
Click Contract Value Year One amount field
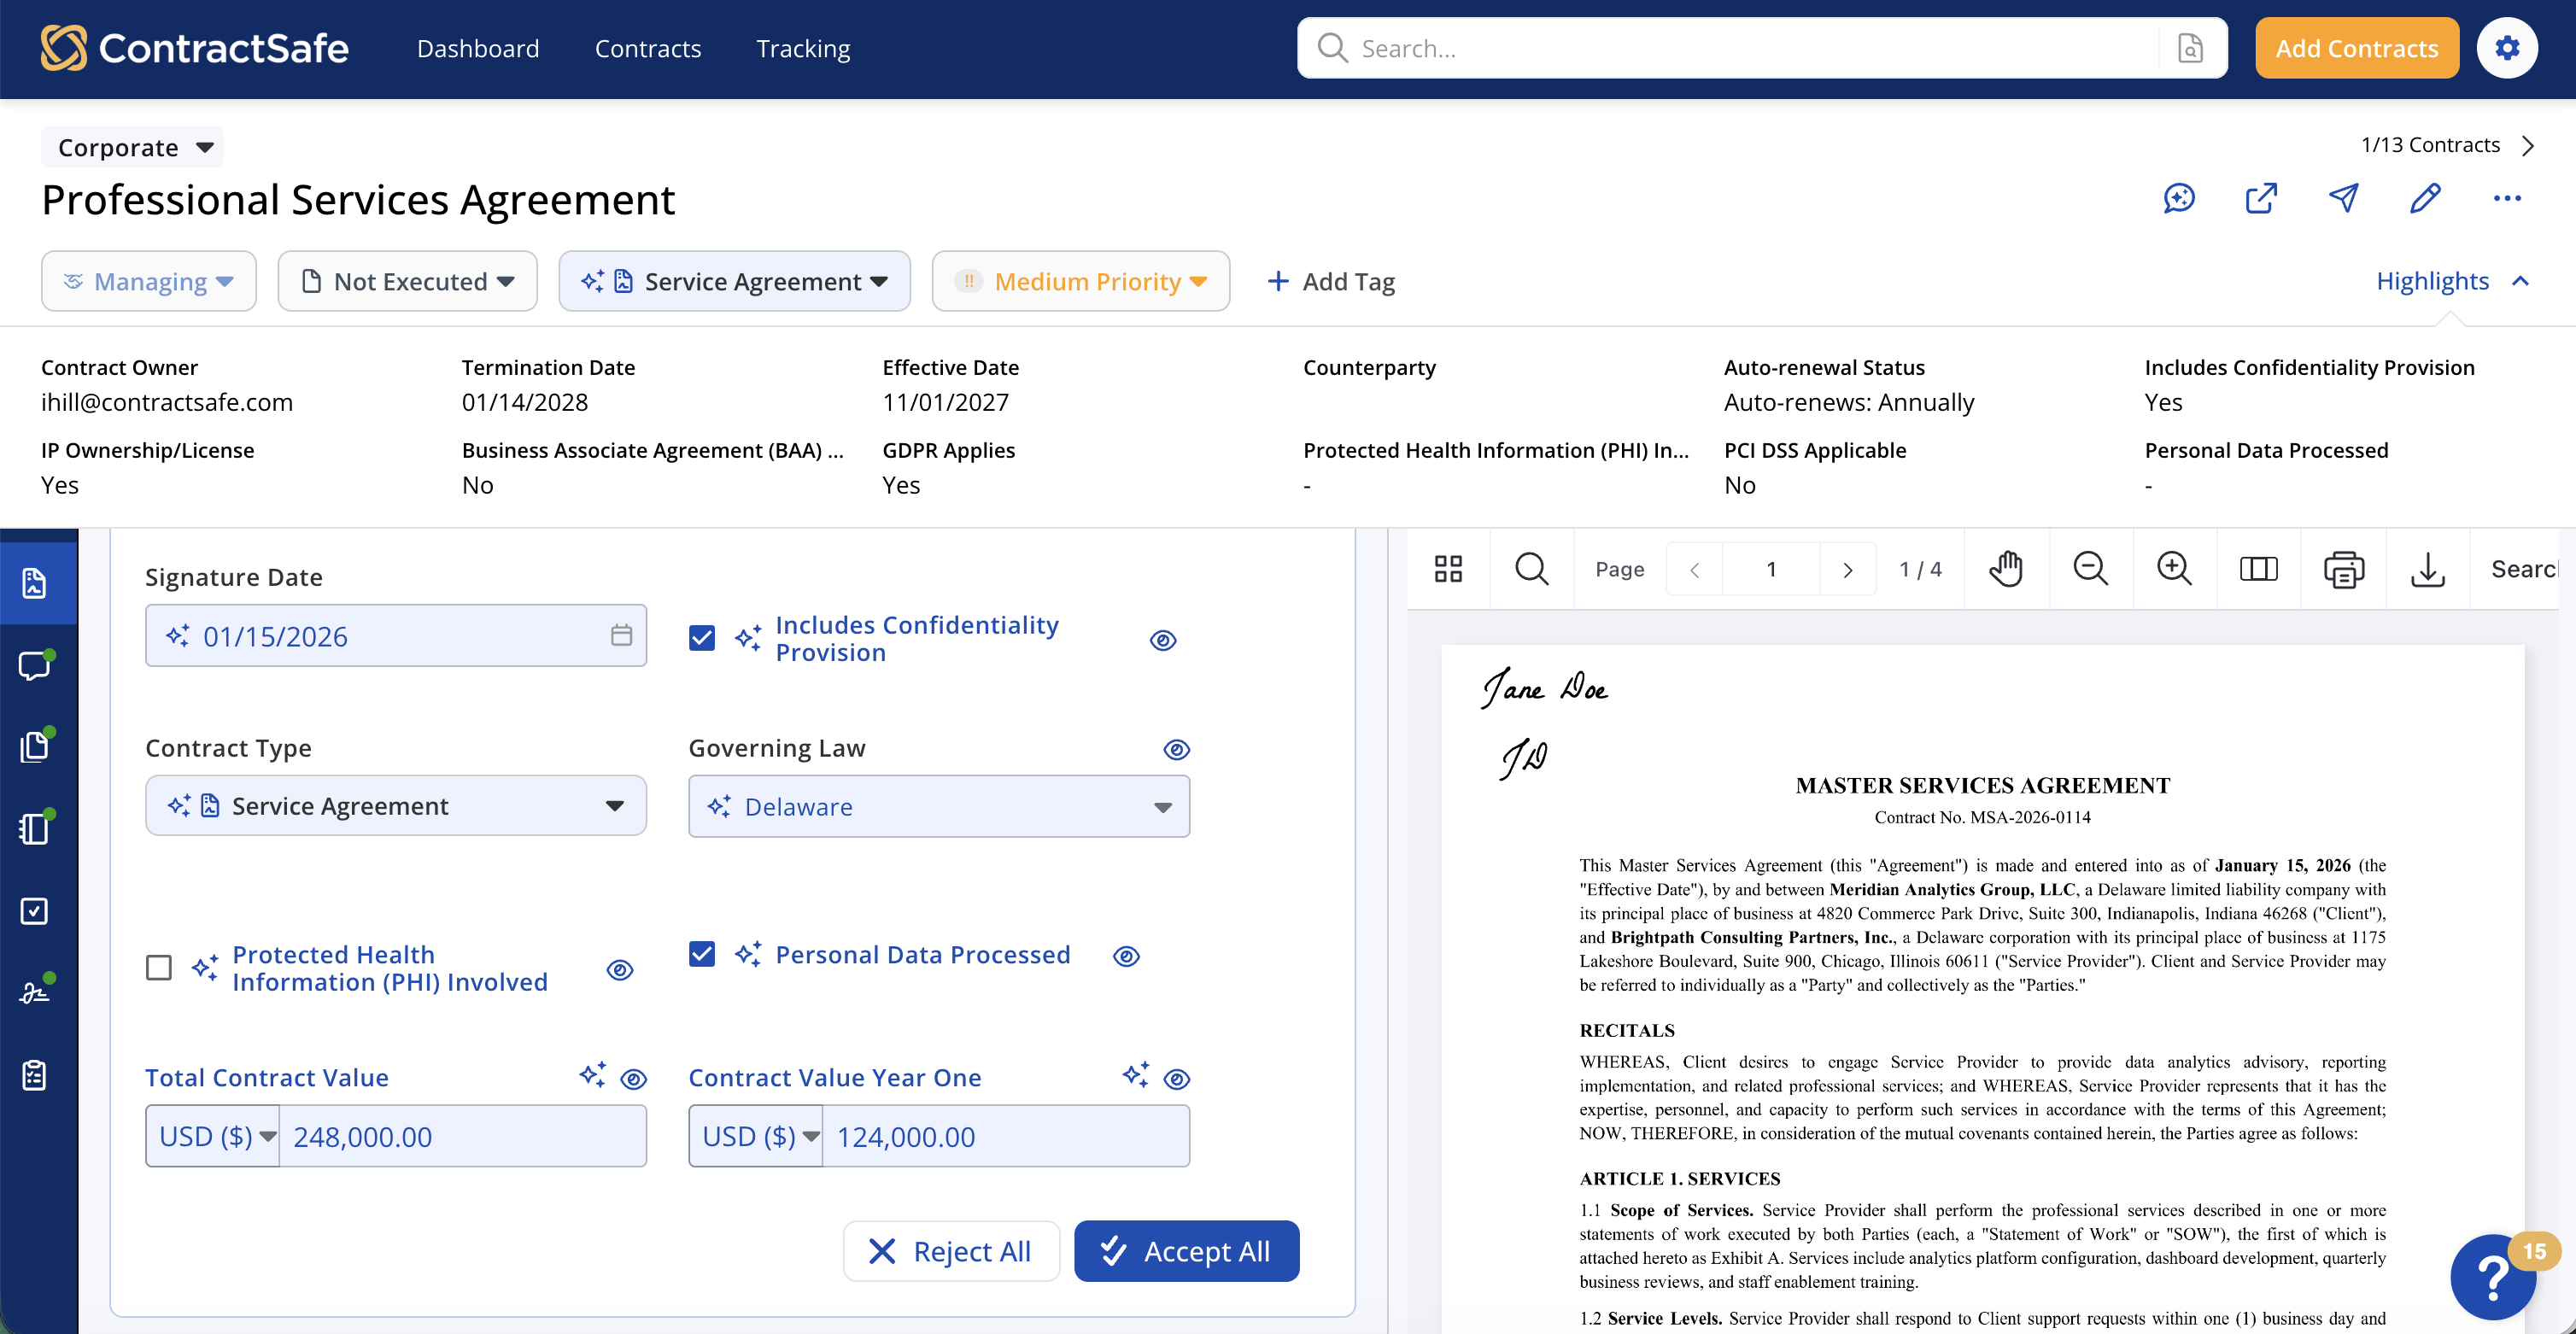[1005, 1136]
